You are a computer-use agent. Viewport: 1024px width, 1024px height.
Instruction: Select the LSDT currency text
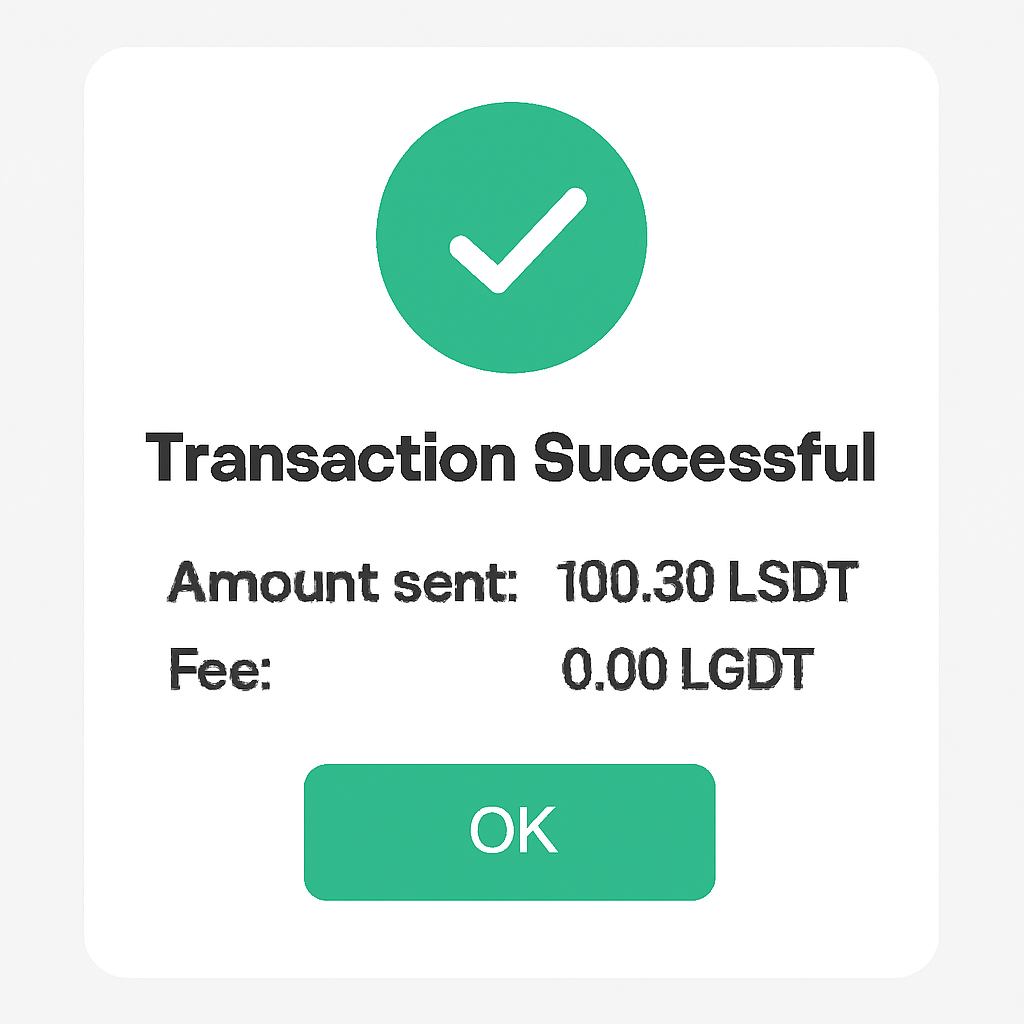click(793, 578)
